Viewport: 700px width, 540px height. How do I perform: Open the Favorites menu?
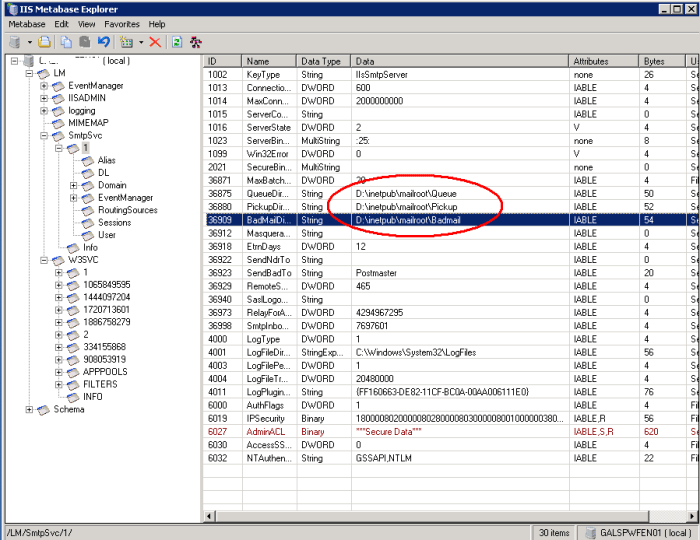tap(123, 24)
